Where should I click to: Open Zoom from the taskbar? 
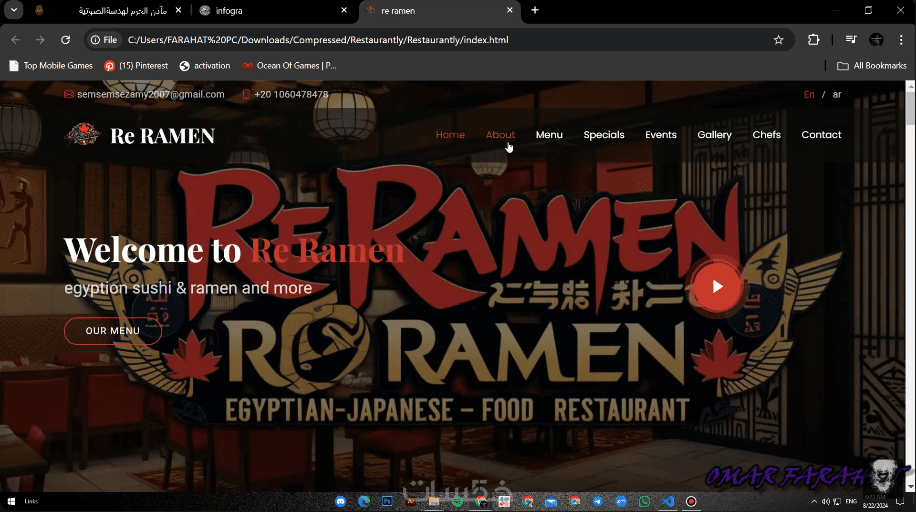pos(620,501)
